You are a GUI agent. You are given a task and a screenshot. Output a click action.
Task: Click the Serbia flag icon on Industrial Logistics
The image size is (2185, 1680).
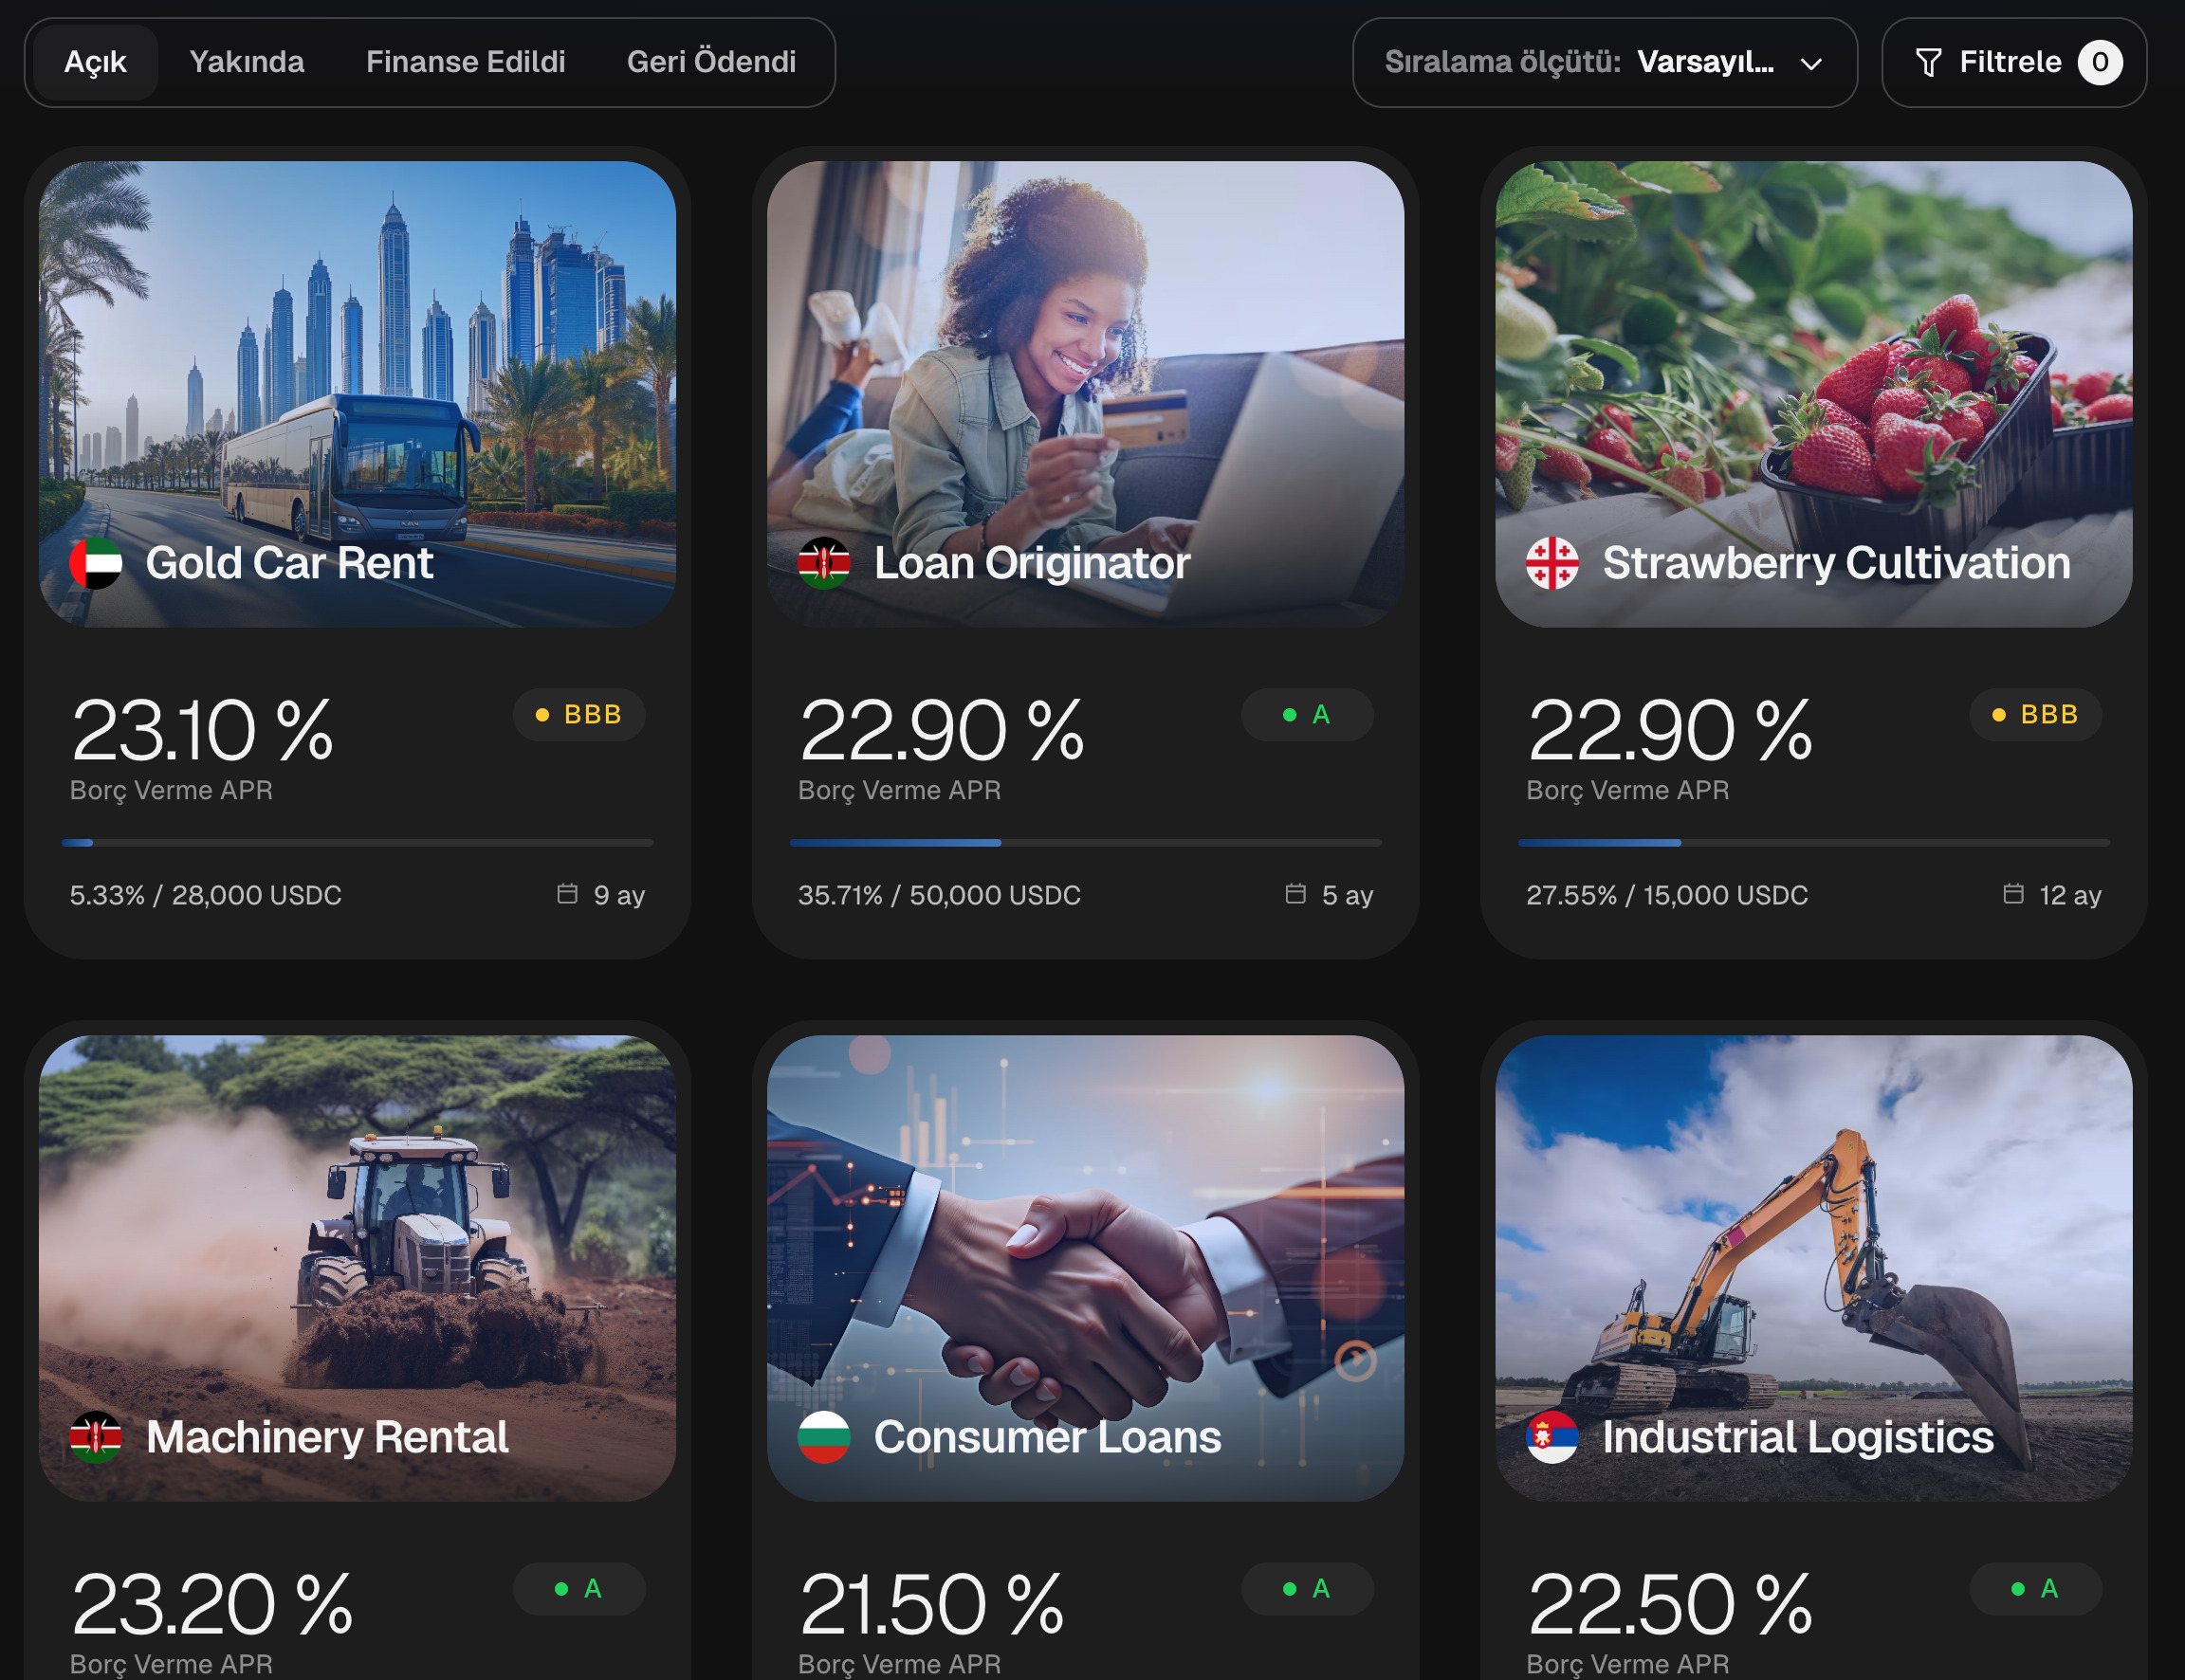tap(1552, 1437)
